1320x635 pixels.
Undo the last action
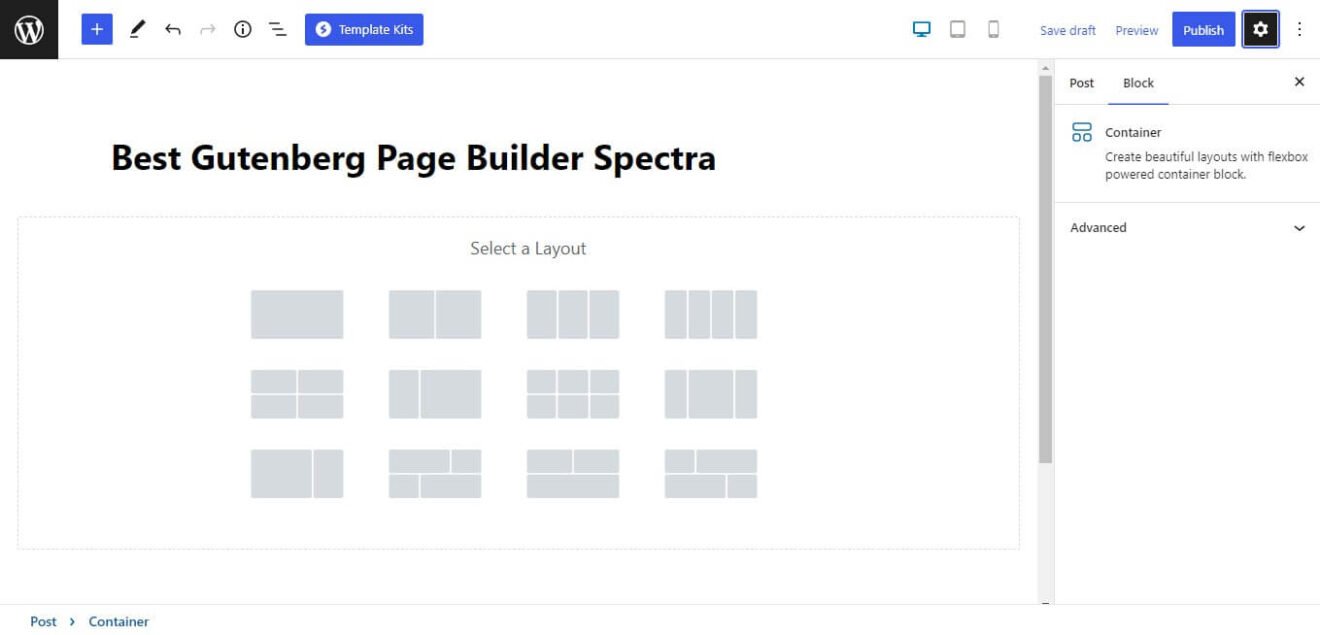172,29
